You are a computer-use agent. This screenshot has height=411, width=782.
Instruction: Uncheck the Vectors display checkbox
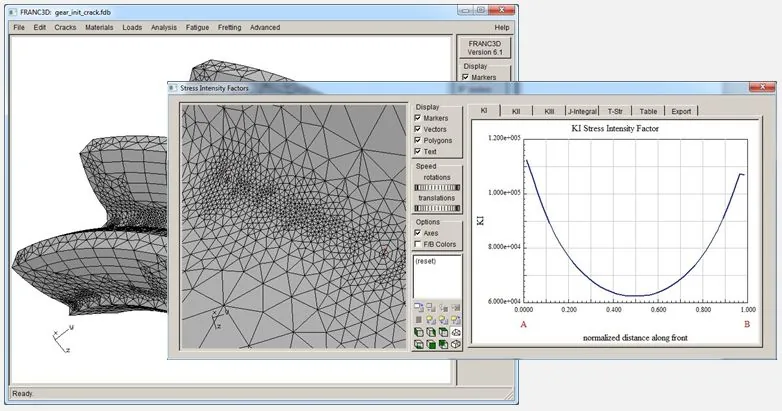click(418, 129)
